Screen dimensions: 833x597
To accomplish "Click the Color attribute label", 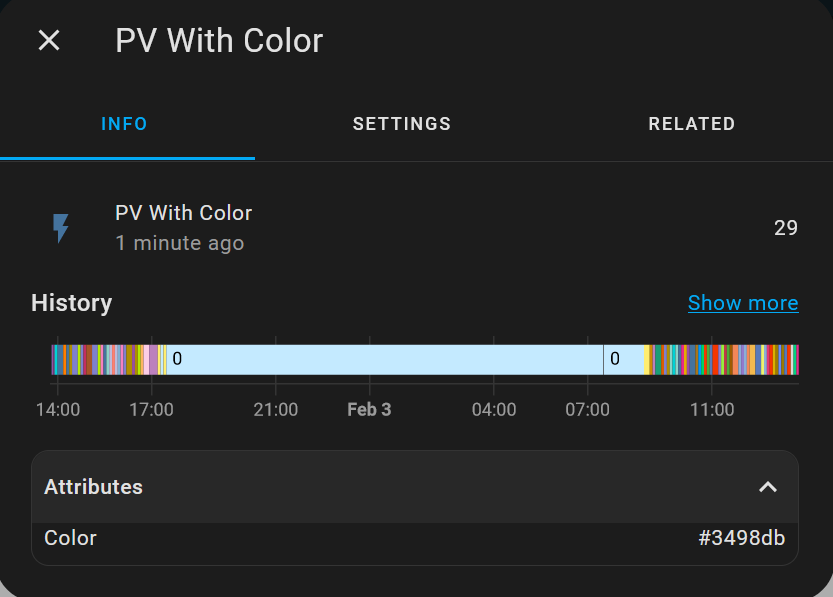I will coord(70,538).
